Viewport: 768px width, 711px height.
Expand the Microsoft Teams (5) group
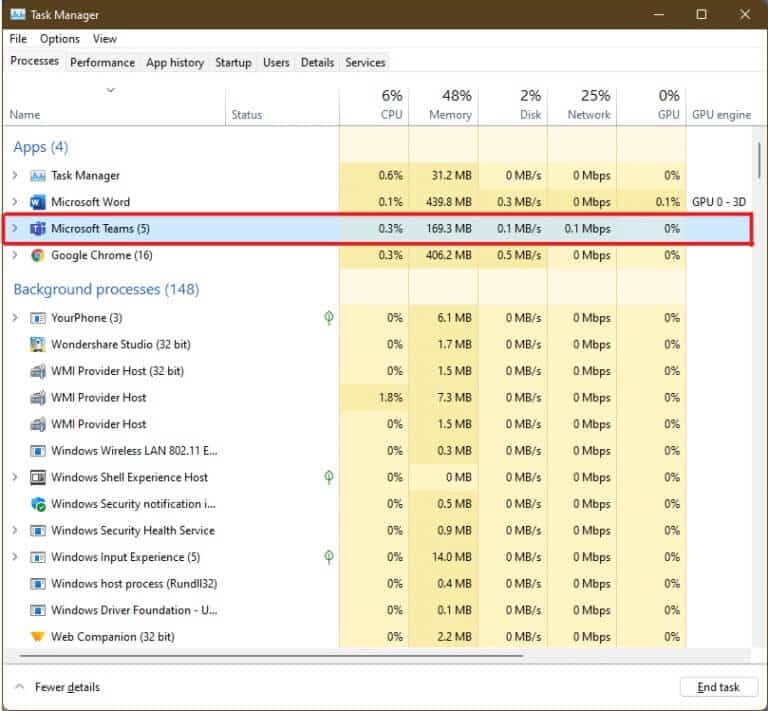tap(15, 228)
